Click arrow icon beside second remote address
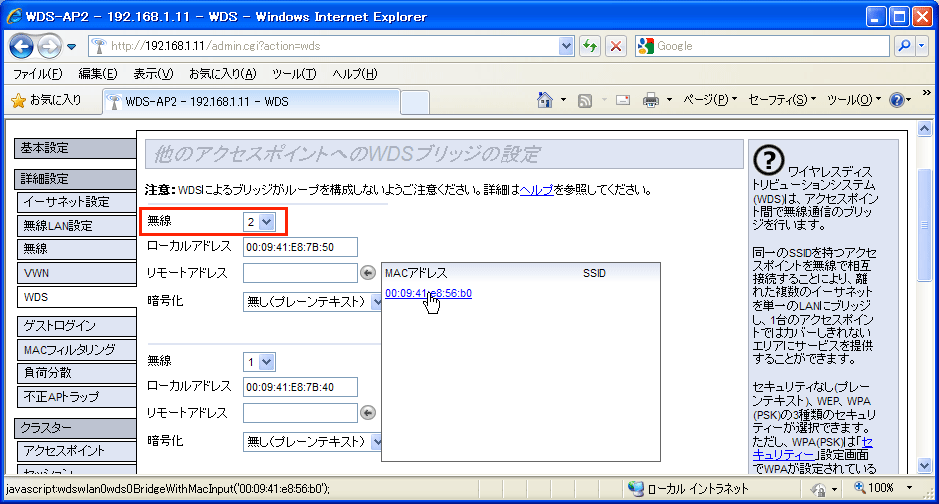The height and width of the screenshot is (504, 939). (367, 412)
